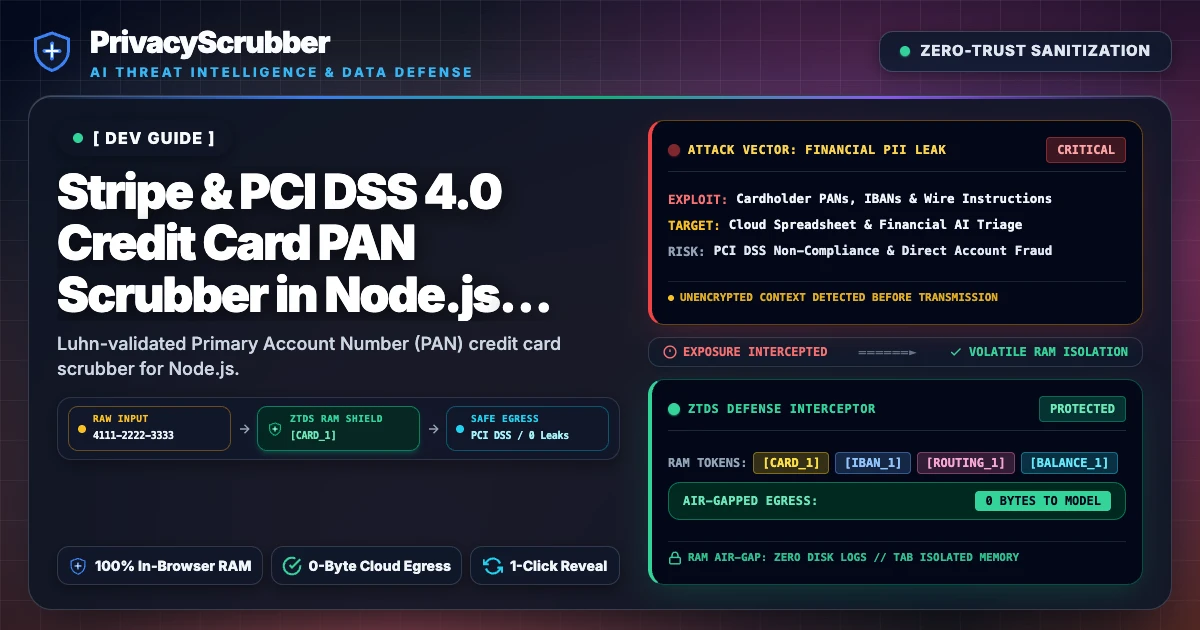The height and width of the screenshot is (630, 1200).
Task: Click the arrow between RAM SHIELD and SAFE EGRESS
Action: tap(432, 428)
